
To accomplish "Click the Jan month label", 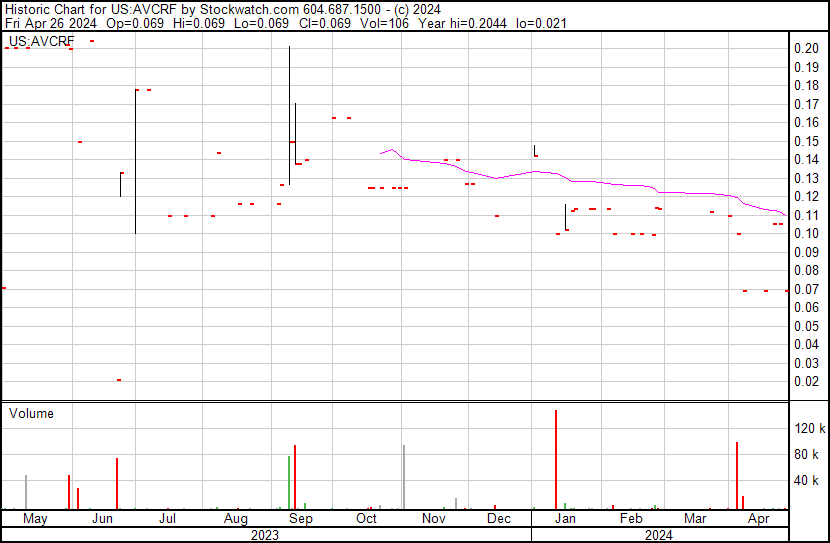I will click(x=565, y=519).
